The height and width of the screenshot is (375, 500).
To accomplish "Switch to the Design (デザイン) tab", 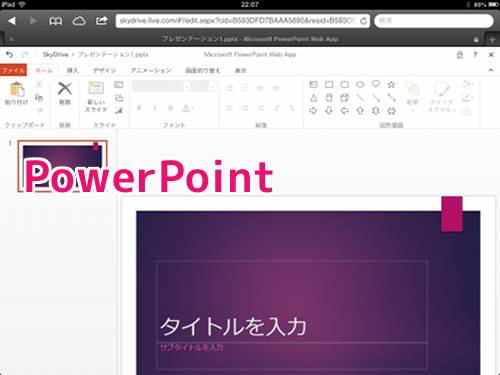I will [104, 70].
